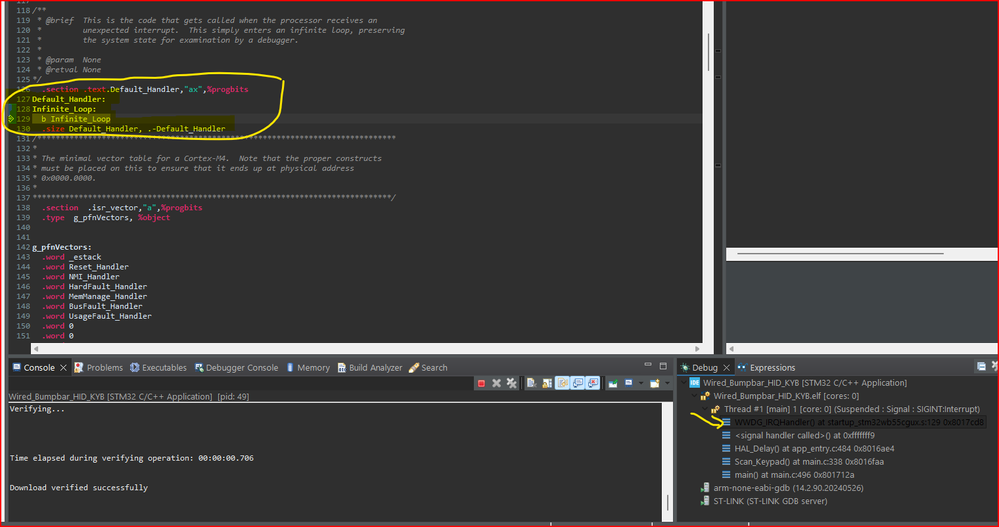
Task: Click the editor horizontal scrollbar
Action: [367, 349]
